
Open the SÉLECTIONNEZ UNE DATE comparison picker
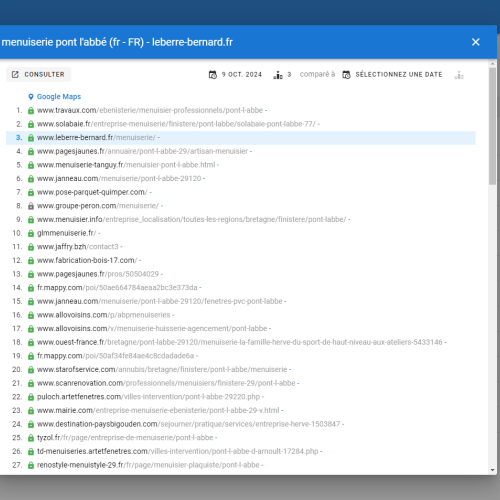(393, 75)
